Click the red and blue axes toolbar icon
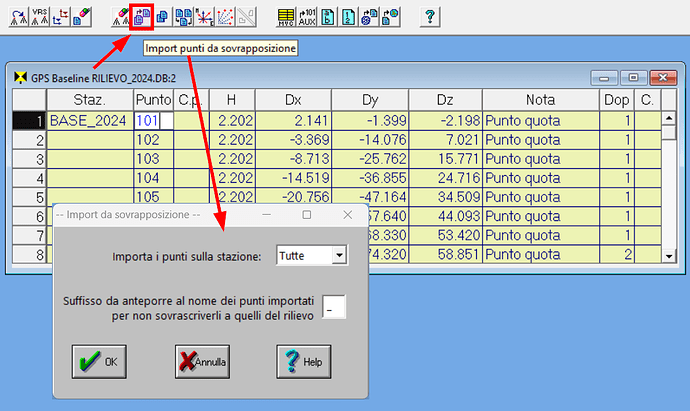Screen dimensions: 690x411 pyautogui.click(x=60, y=17)
